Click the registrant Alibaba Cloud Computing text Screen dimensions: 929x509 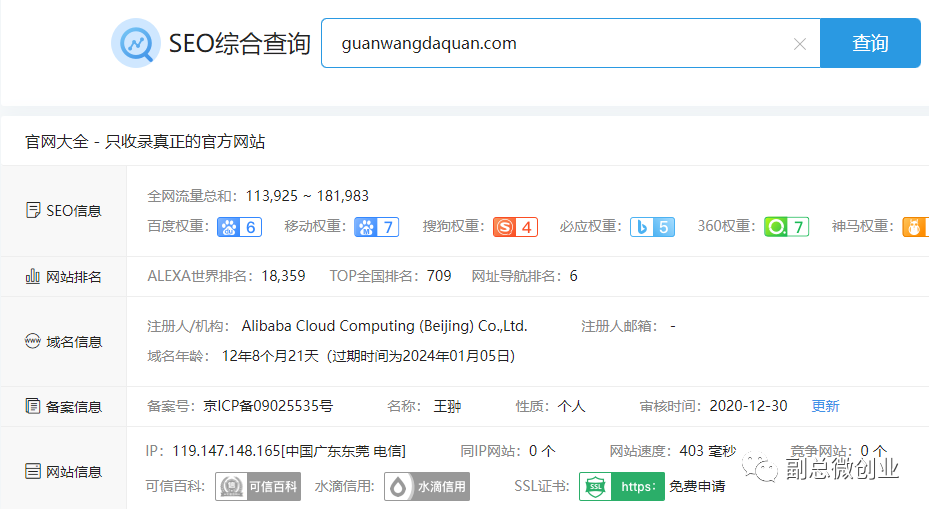385,326
